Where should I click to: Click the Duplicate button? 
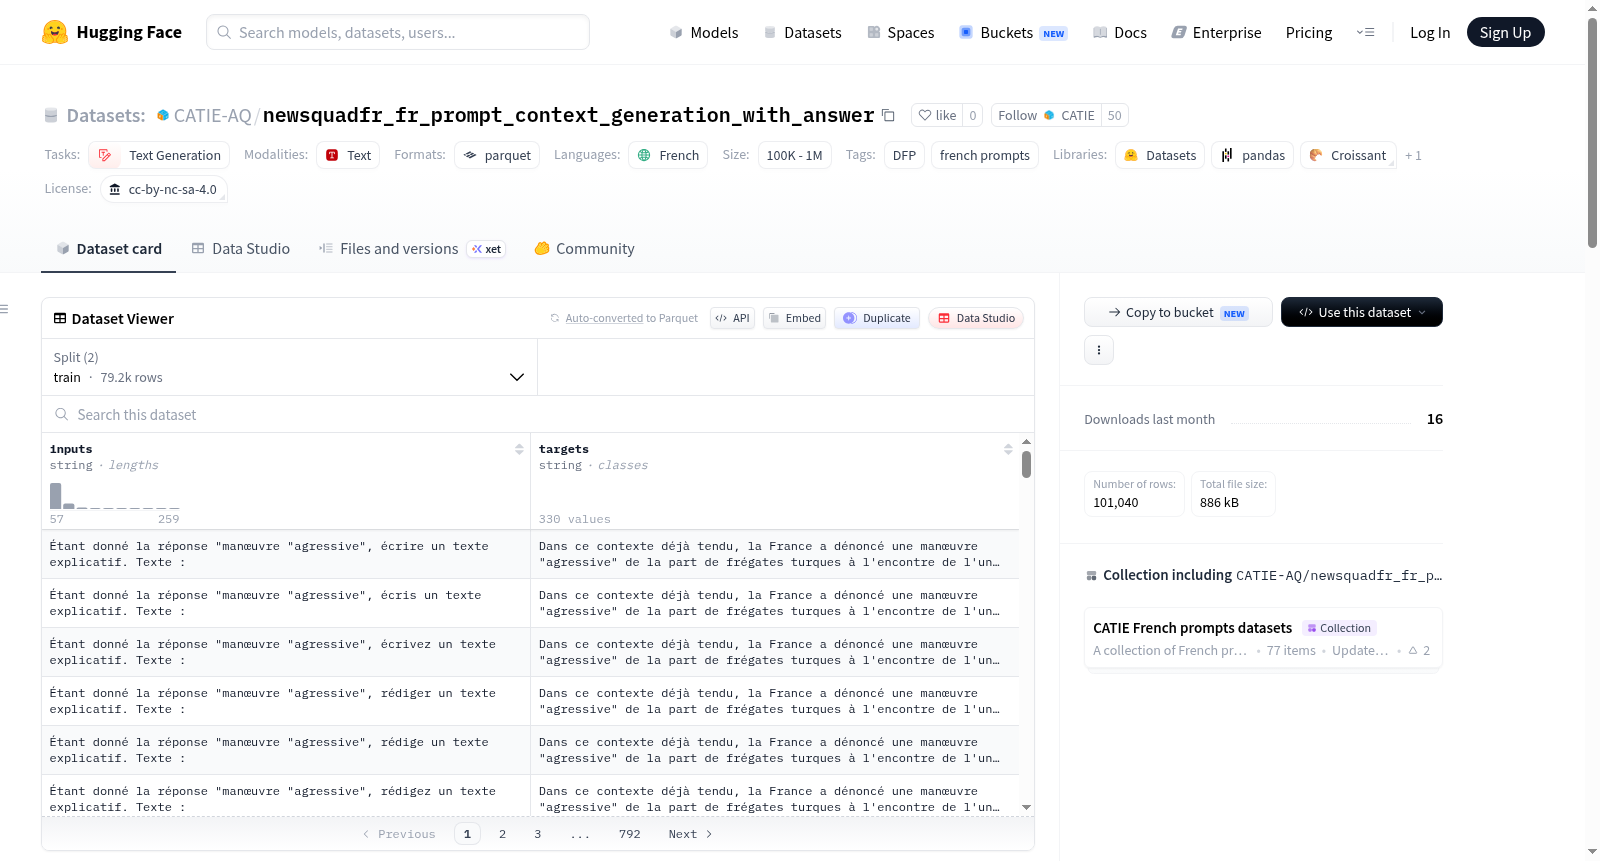click(877, 318)
